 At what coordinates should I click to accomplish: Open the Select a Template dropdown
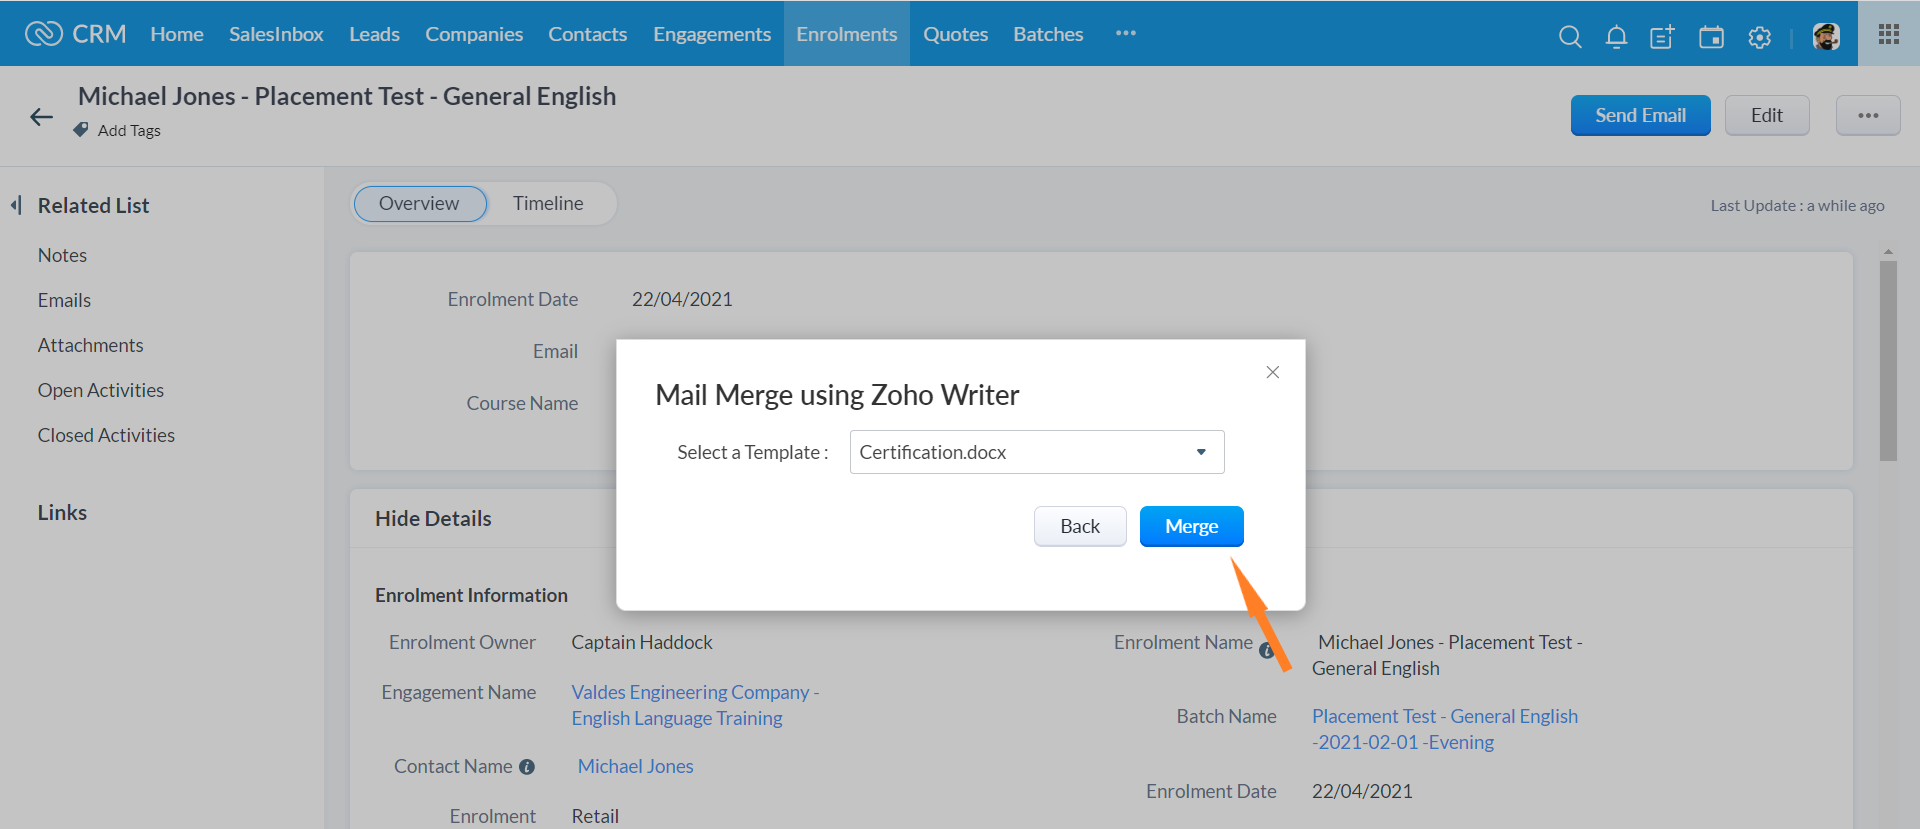click(1037, 452)
